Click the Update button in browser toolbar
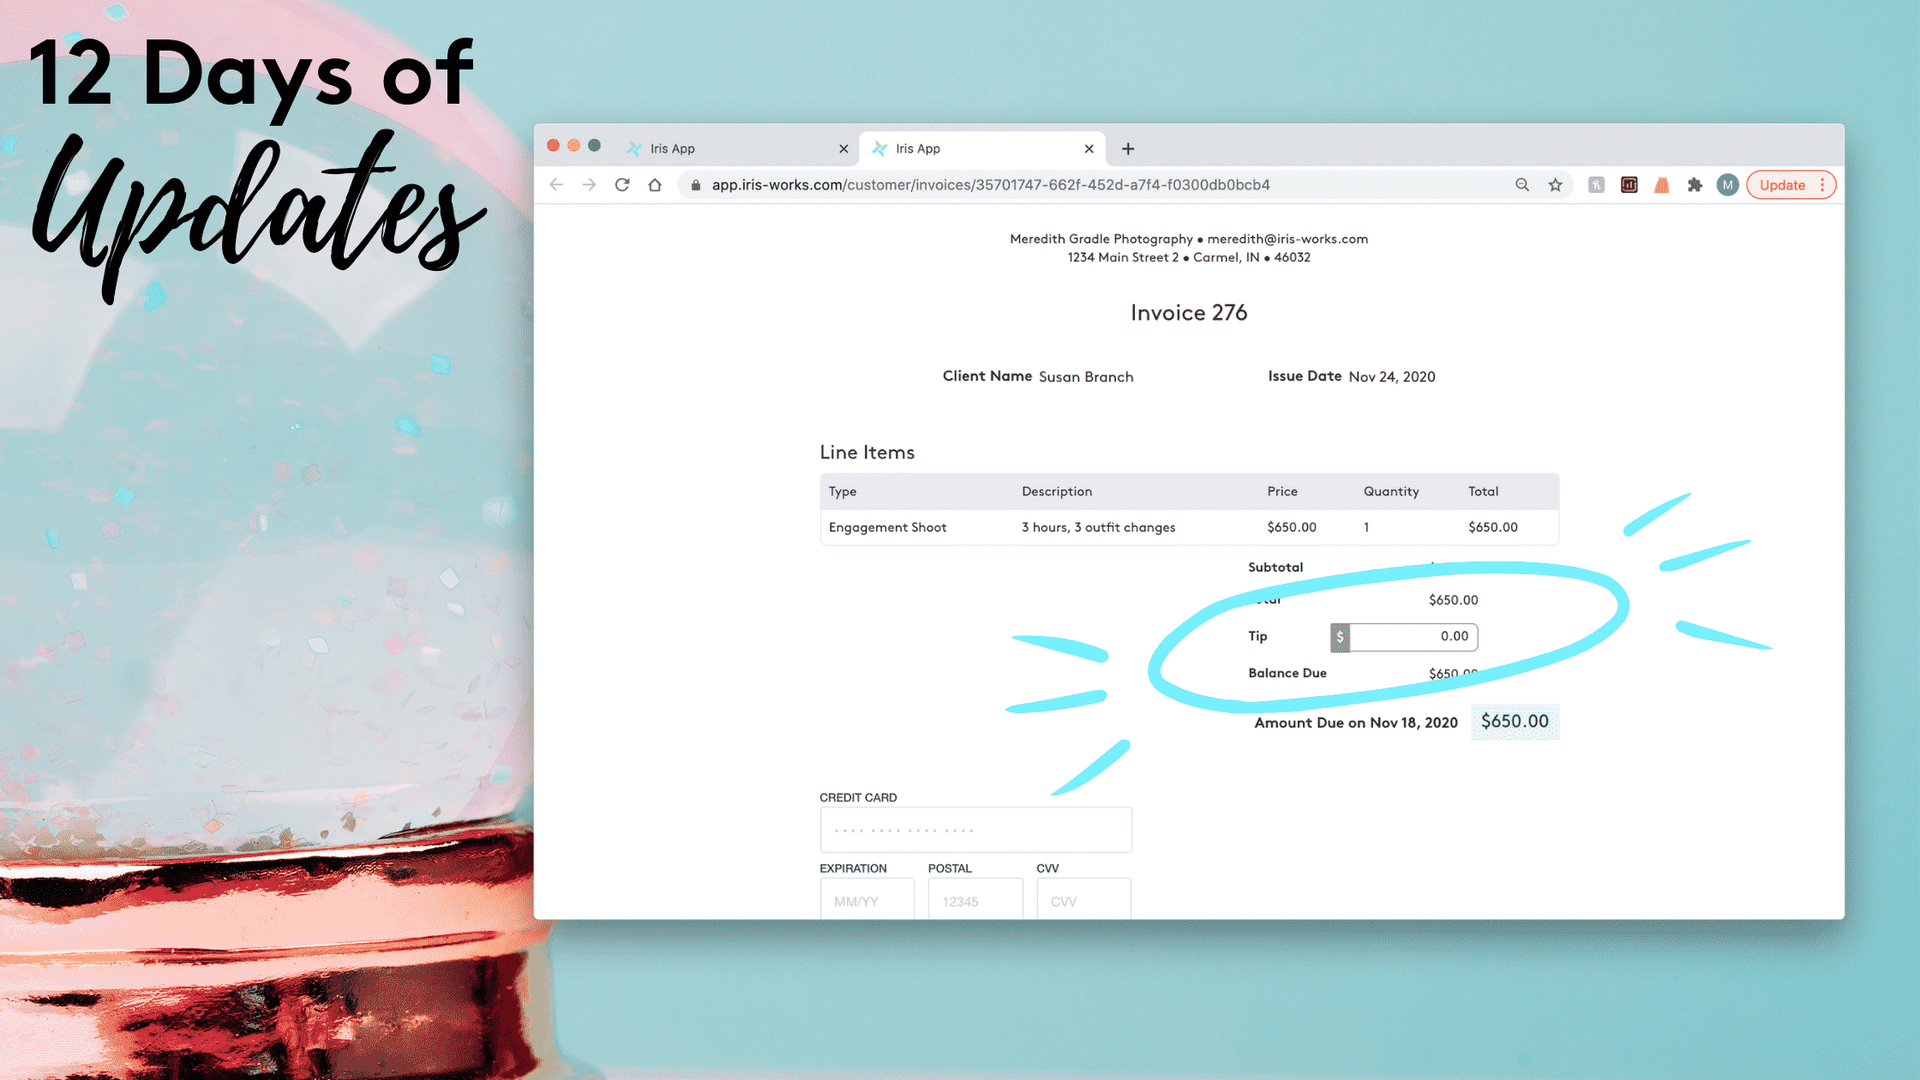Viewport: 1920px width, 1080px height. point(1783,185)
